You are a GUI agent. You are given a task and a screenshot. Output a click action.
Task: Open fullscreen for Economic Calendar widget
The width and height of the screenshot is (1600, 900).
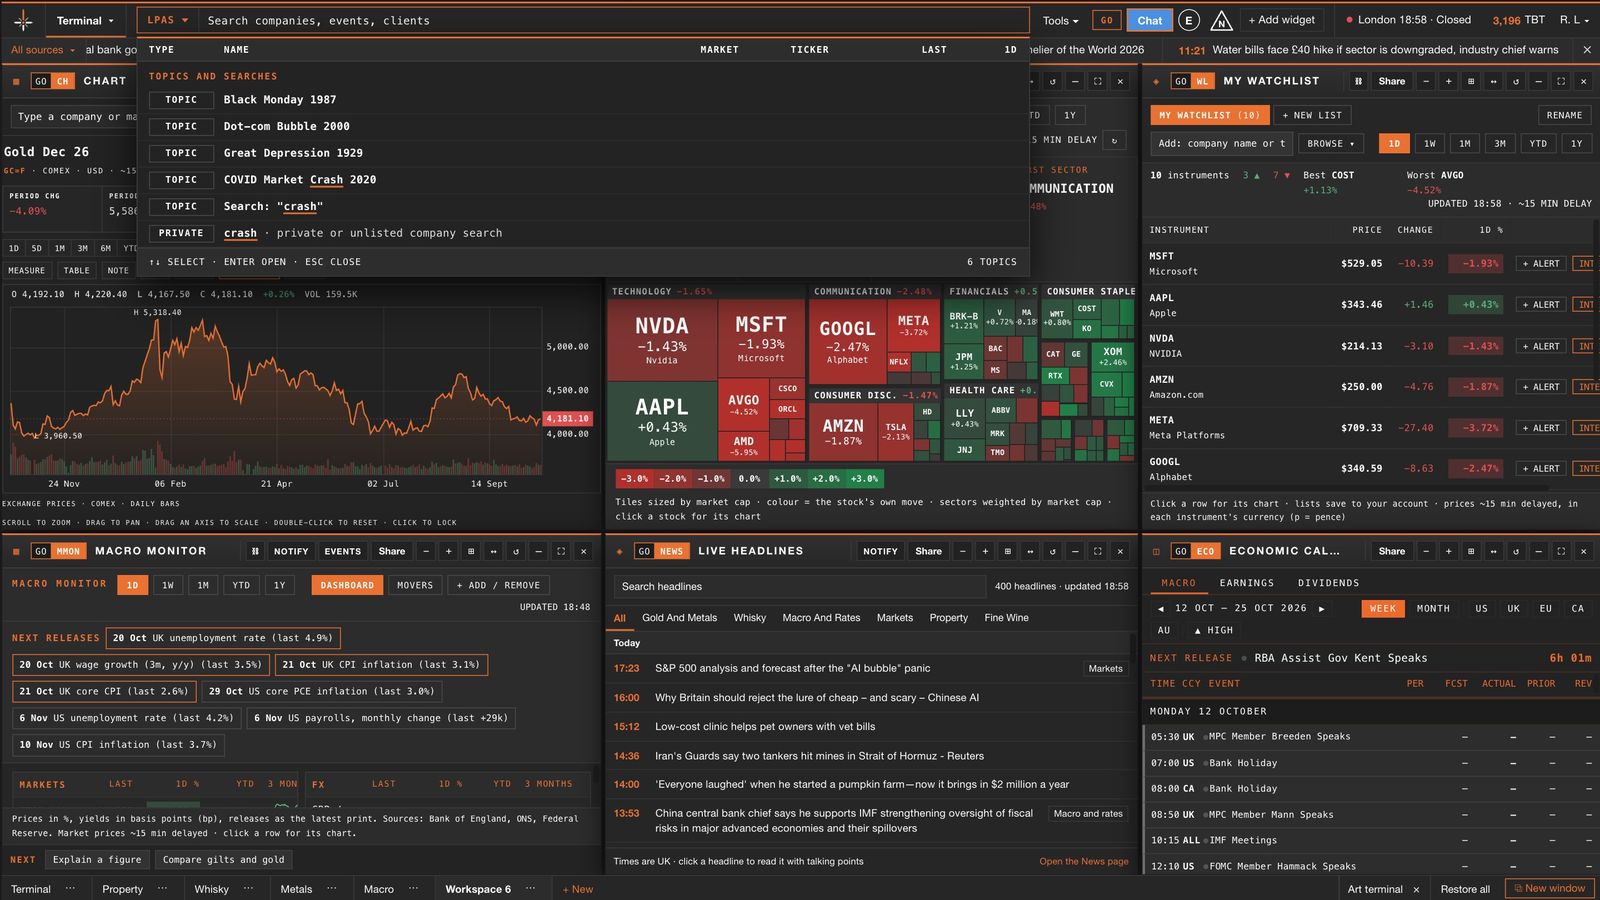click(x=1561, y=551)
